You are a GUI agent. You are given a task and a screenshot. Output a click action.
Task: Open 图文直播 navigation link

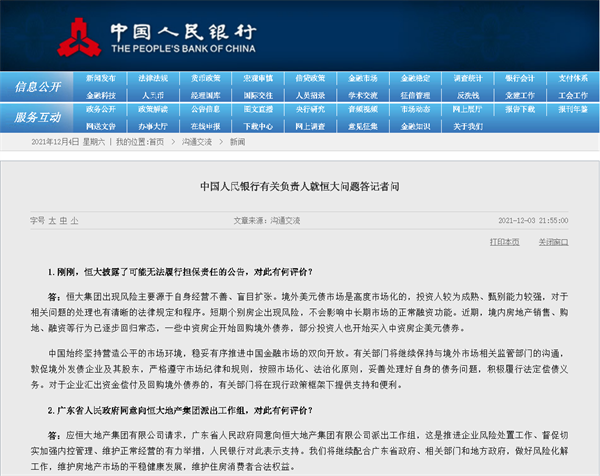click(258, 109)
